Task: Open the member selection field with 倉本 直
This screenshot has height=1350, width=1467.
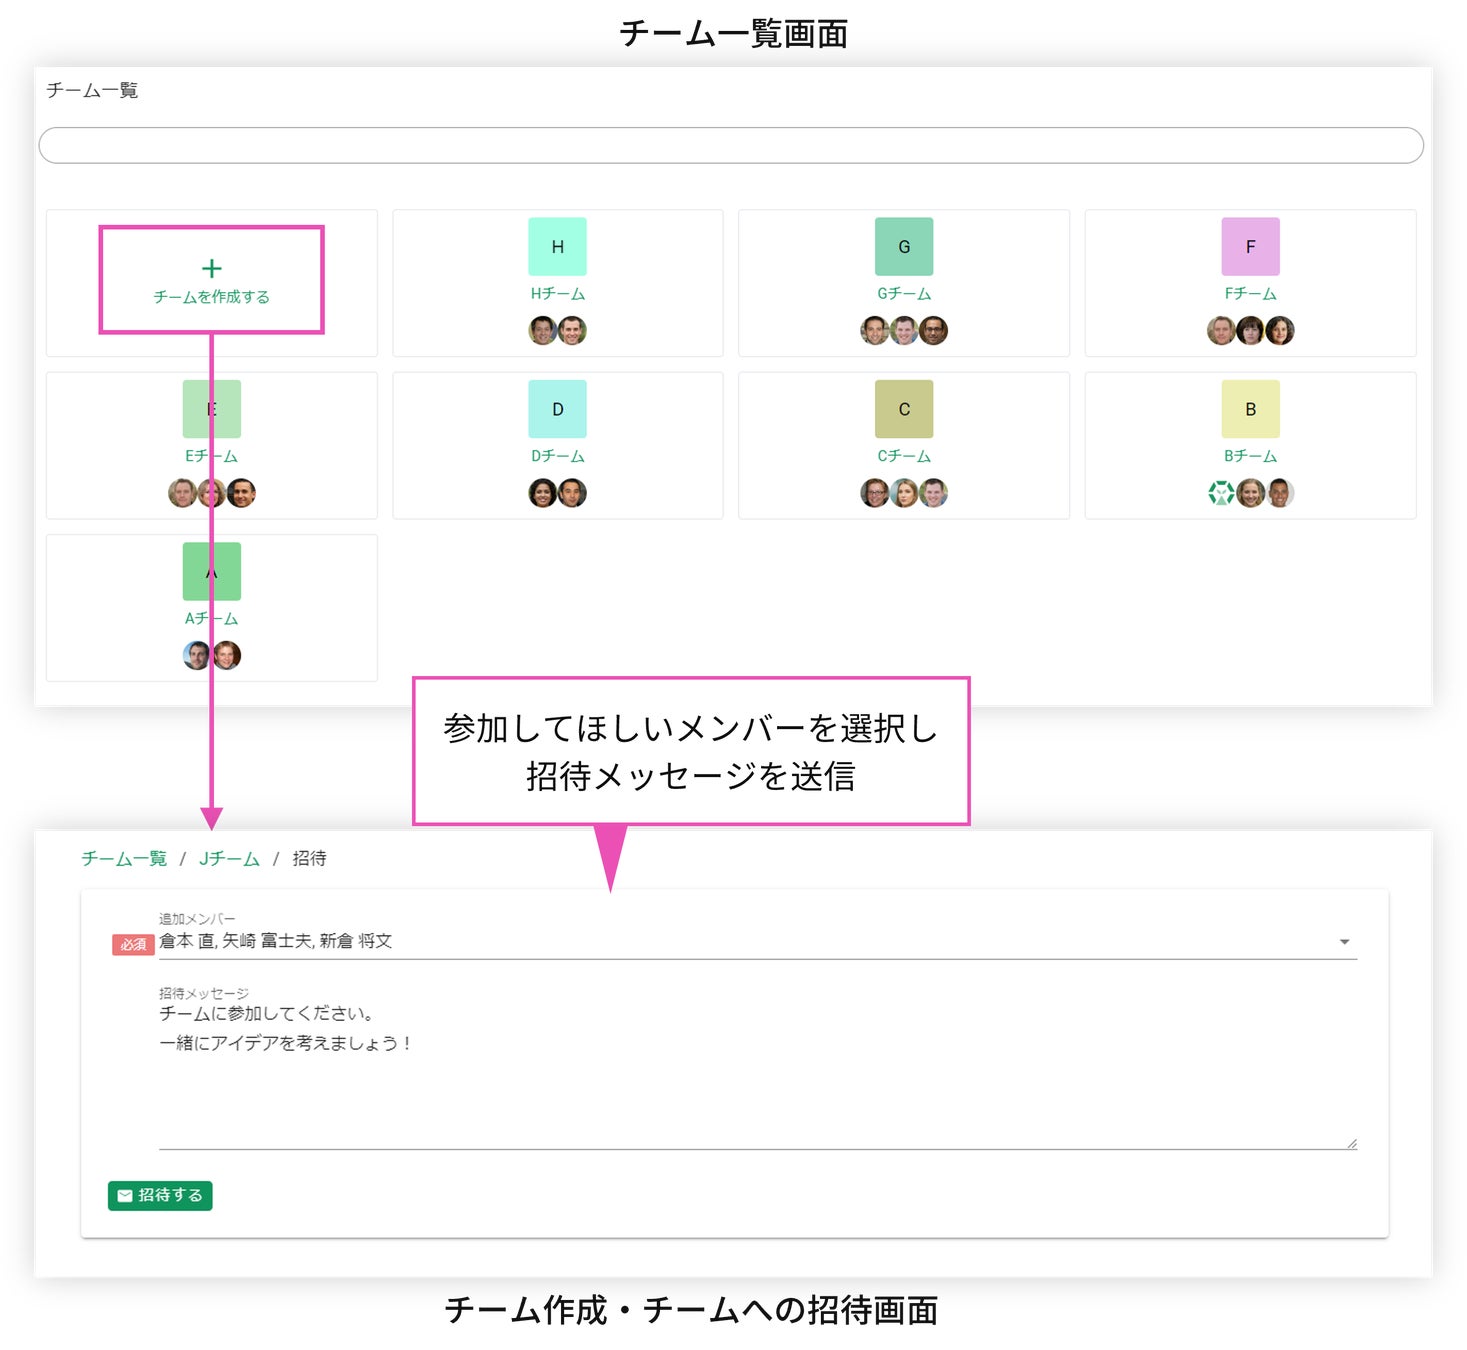Action: 700,941
